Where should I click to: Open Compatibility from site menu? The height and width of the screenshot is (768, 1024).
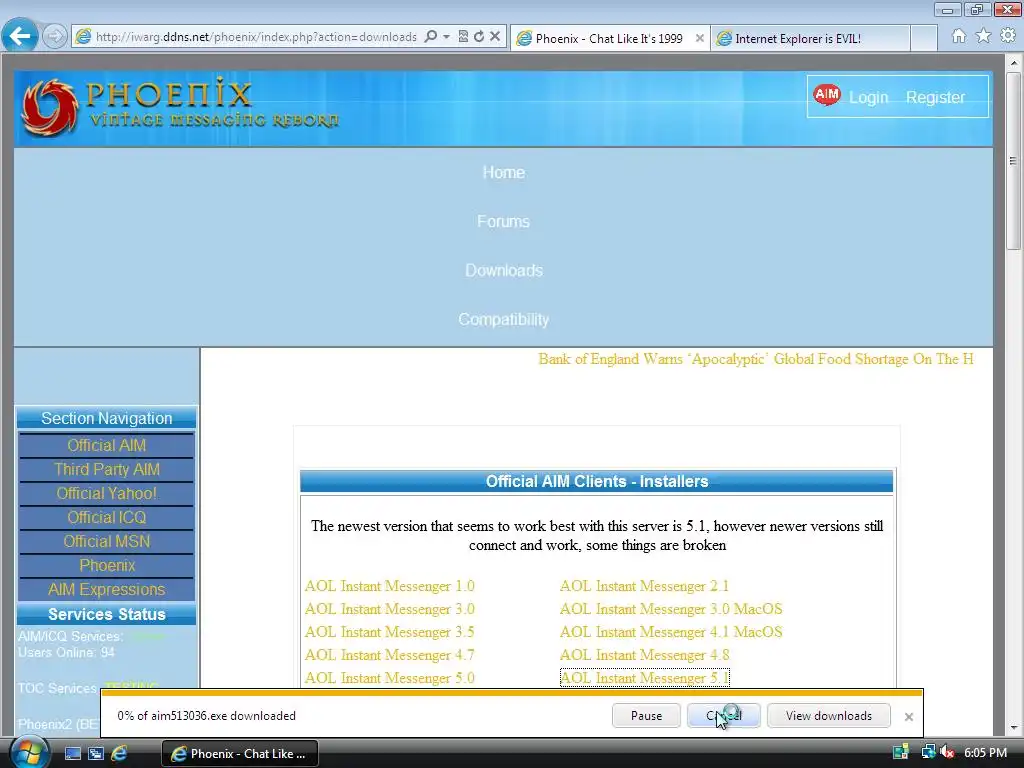504,319
